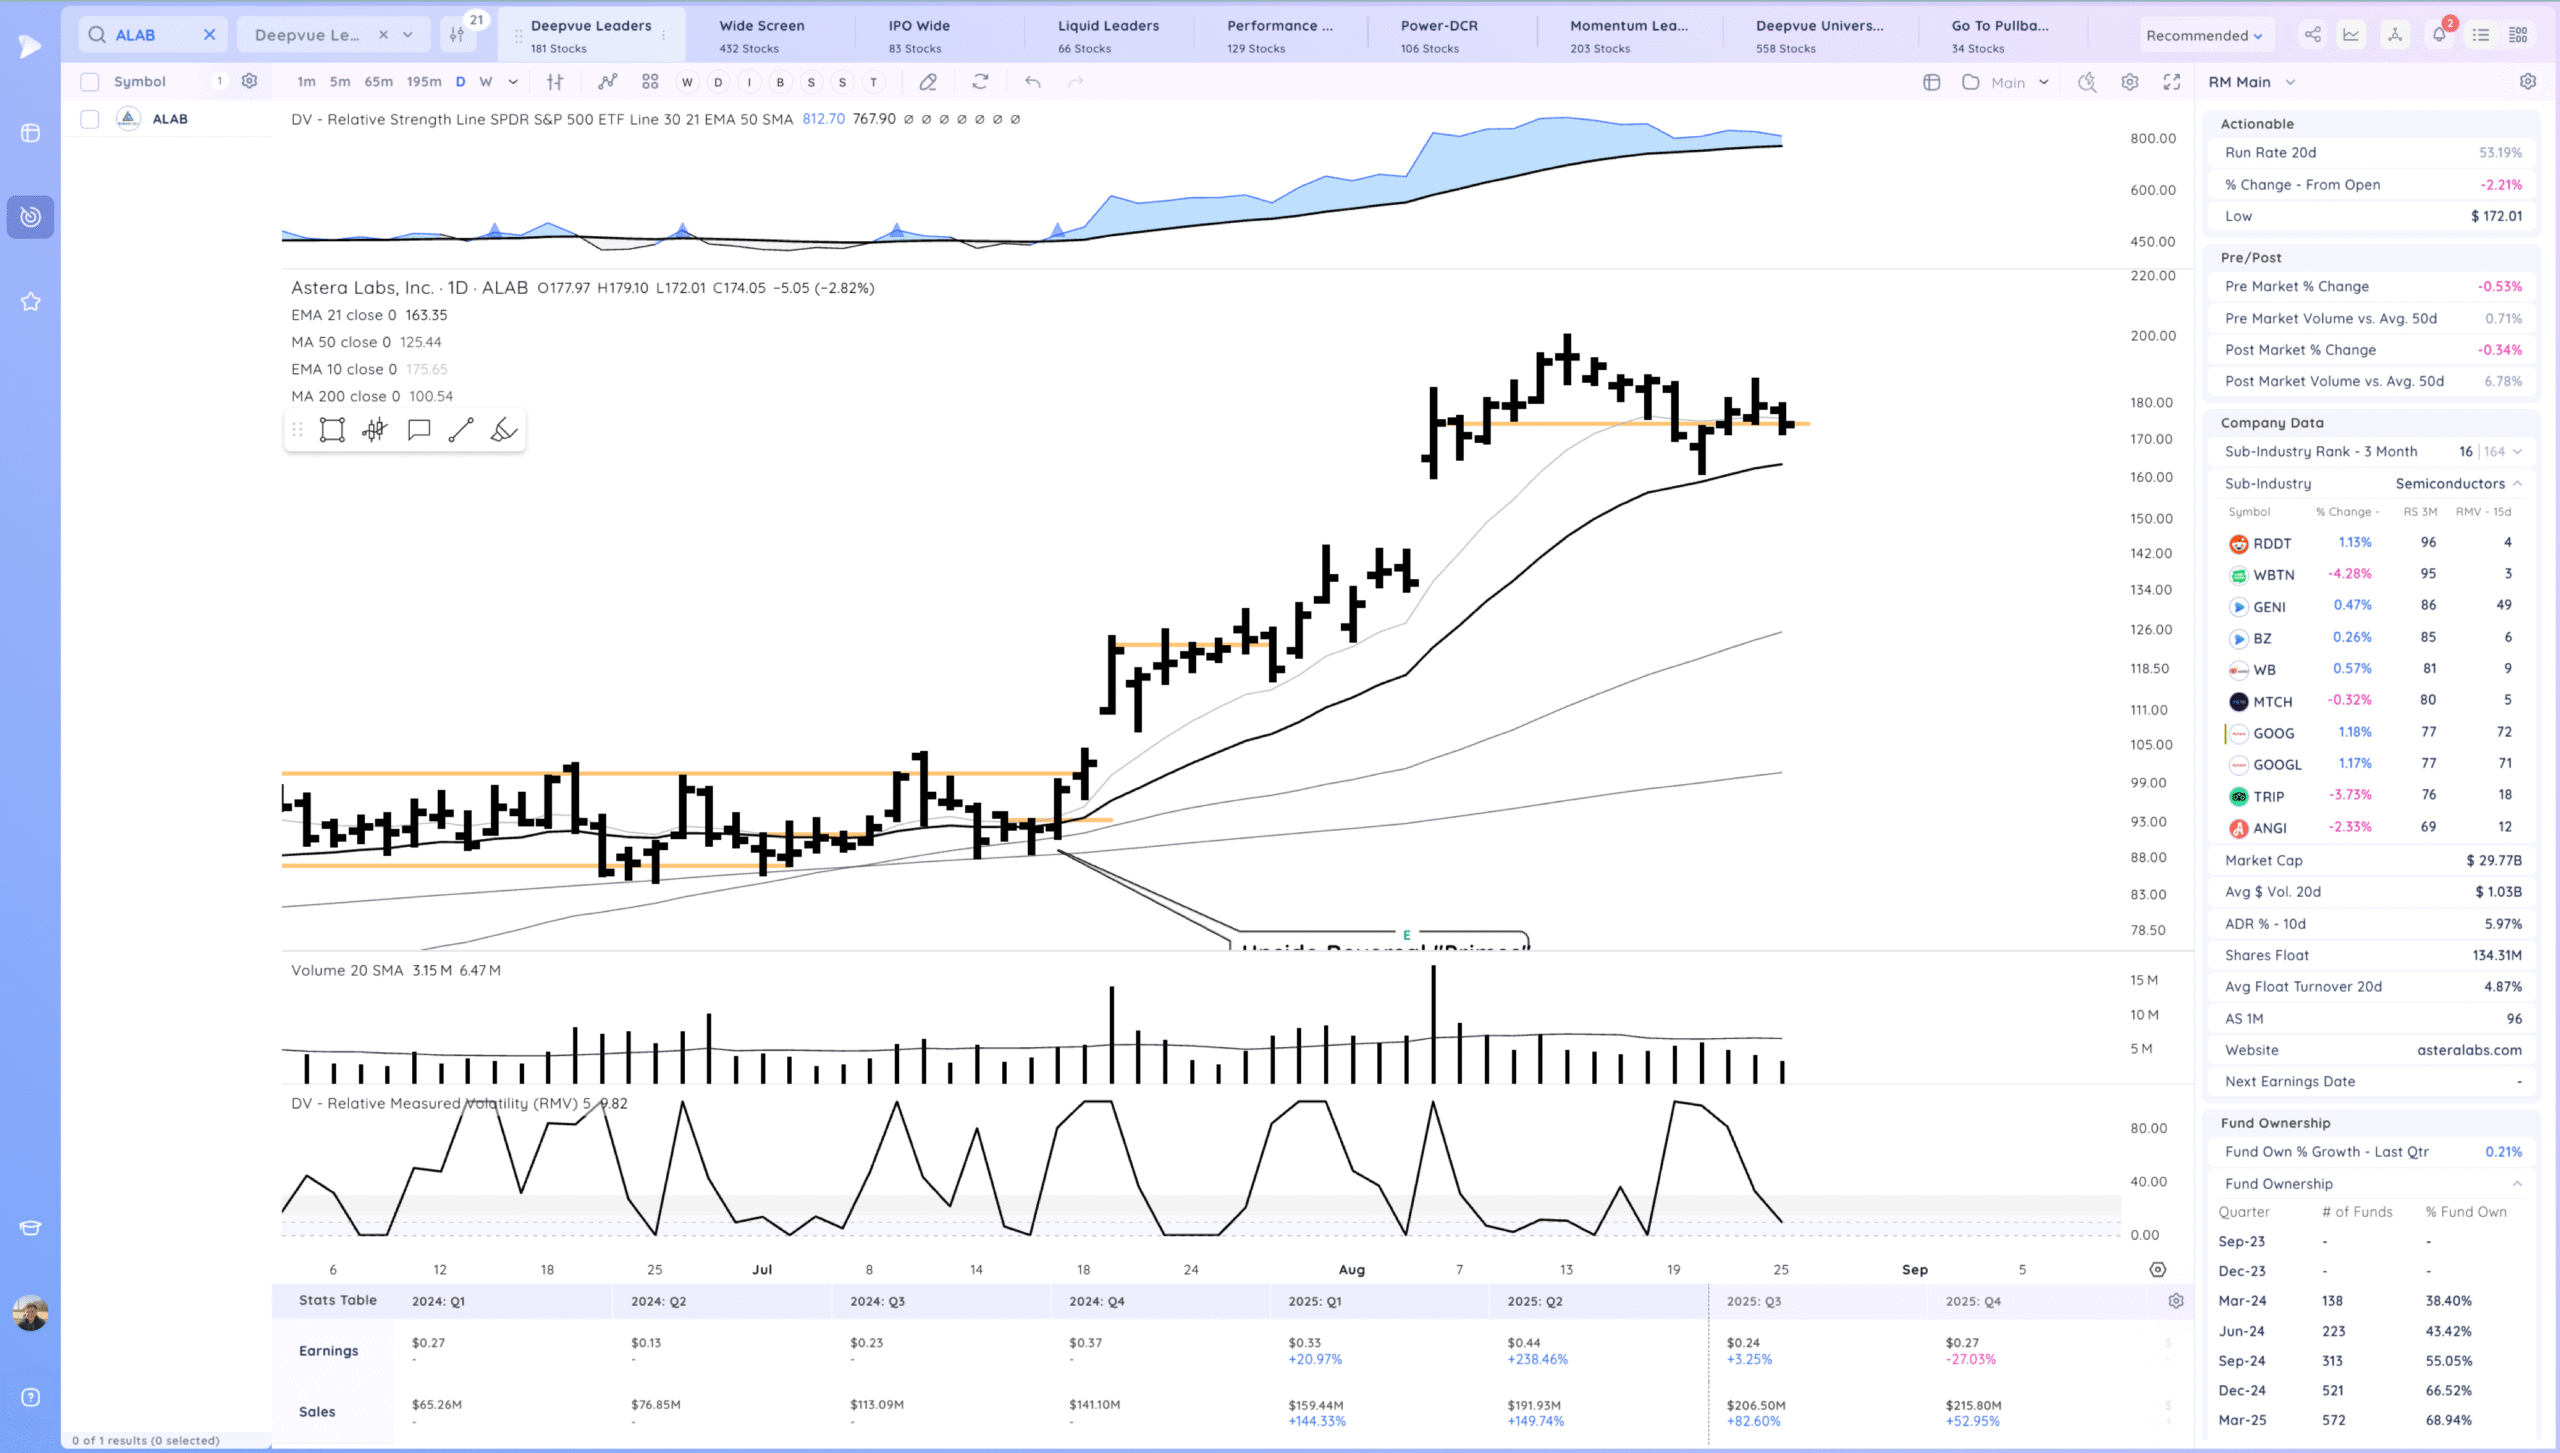Screen dimensions: 2560x1453
Task: Collapse the Sub-Industry Semiconductors section
Action: tap(2517, 484)
